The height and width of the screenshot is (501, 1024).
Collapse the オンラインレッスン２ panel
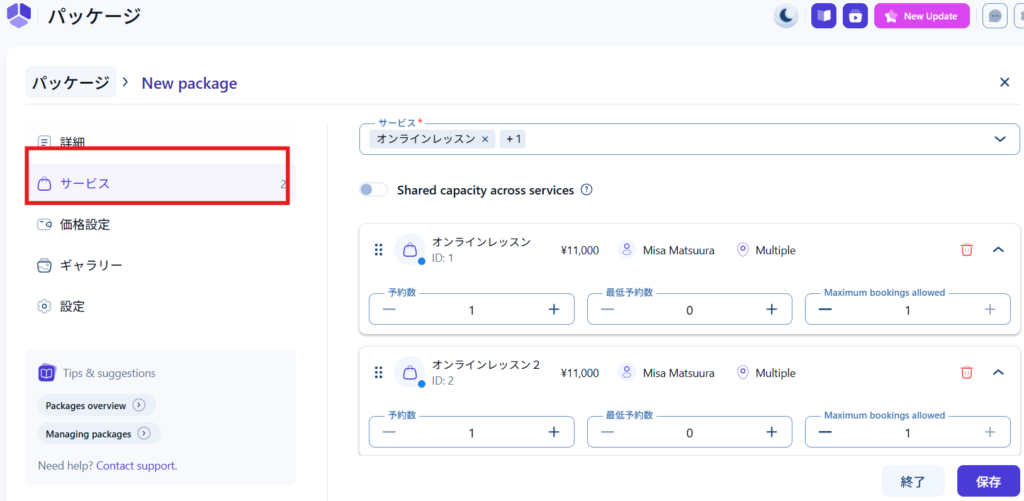click(997, 373)
